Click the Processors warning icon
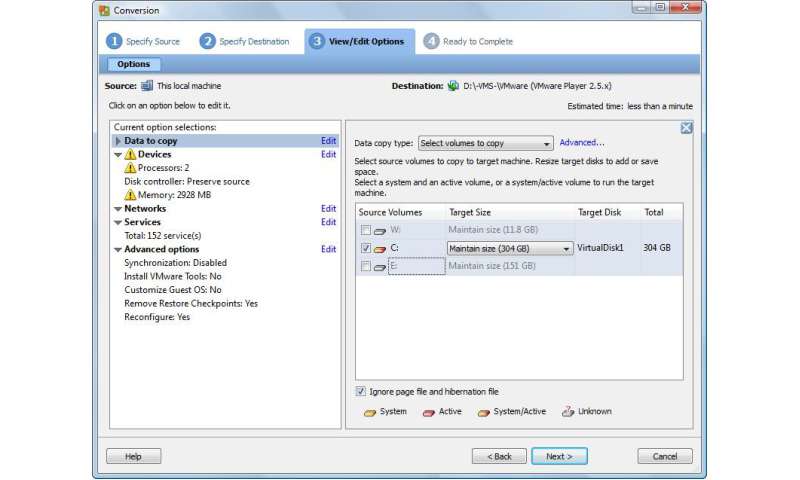This screenshot has width=800, height=480. coord(130,168)
